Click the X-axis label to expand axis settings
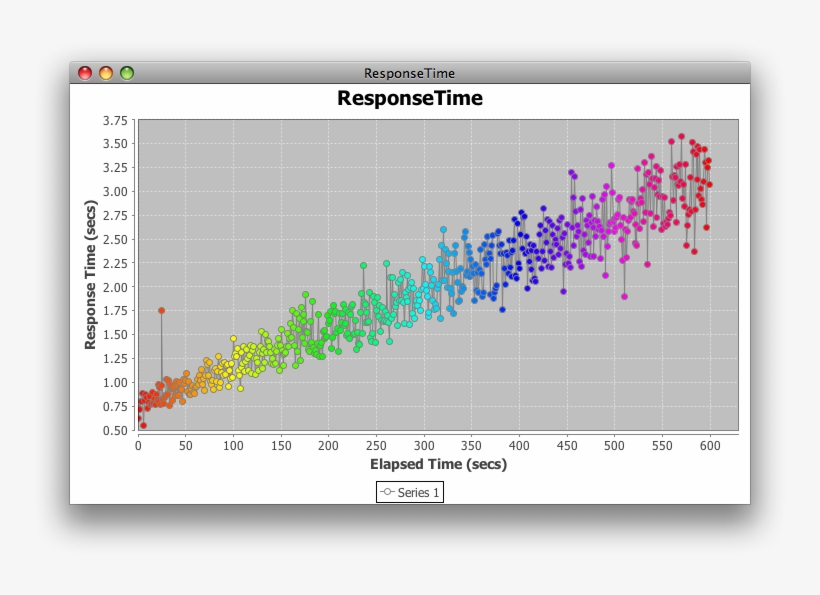 (x=440, y=464)
